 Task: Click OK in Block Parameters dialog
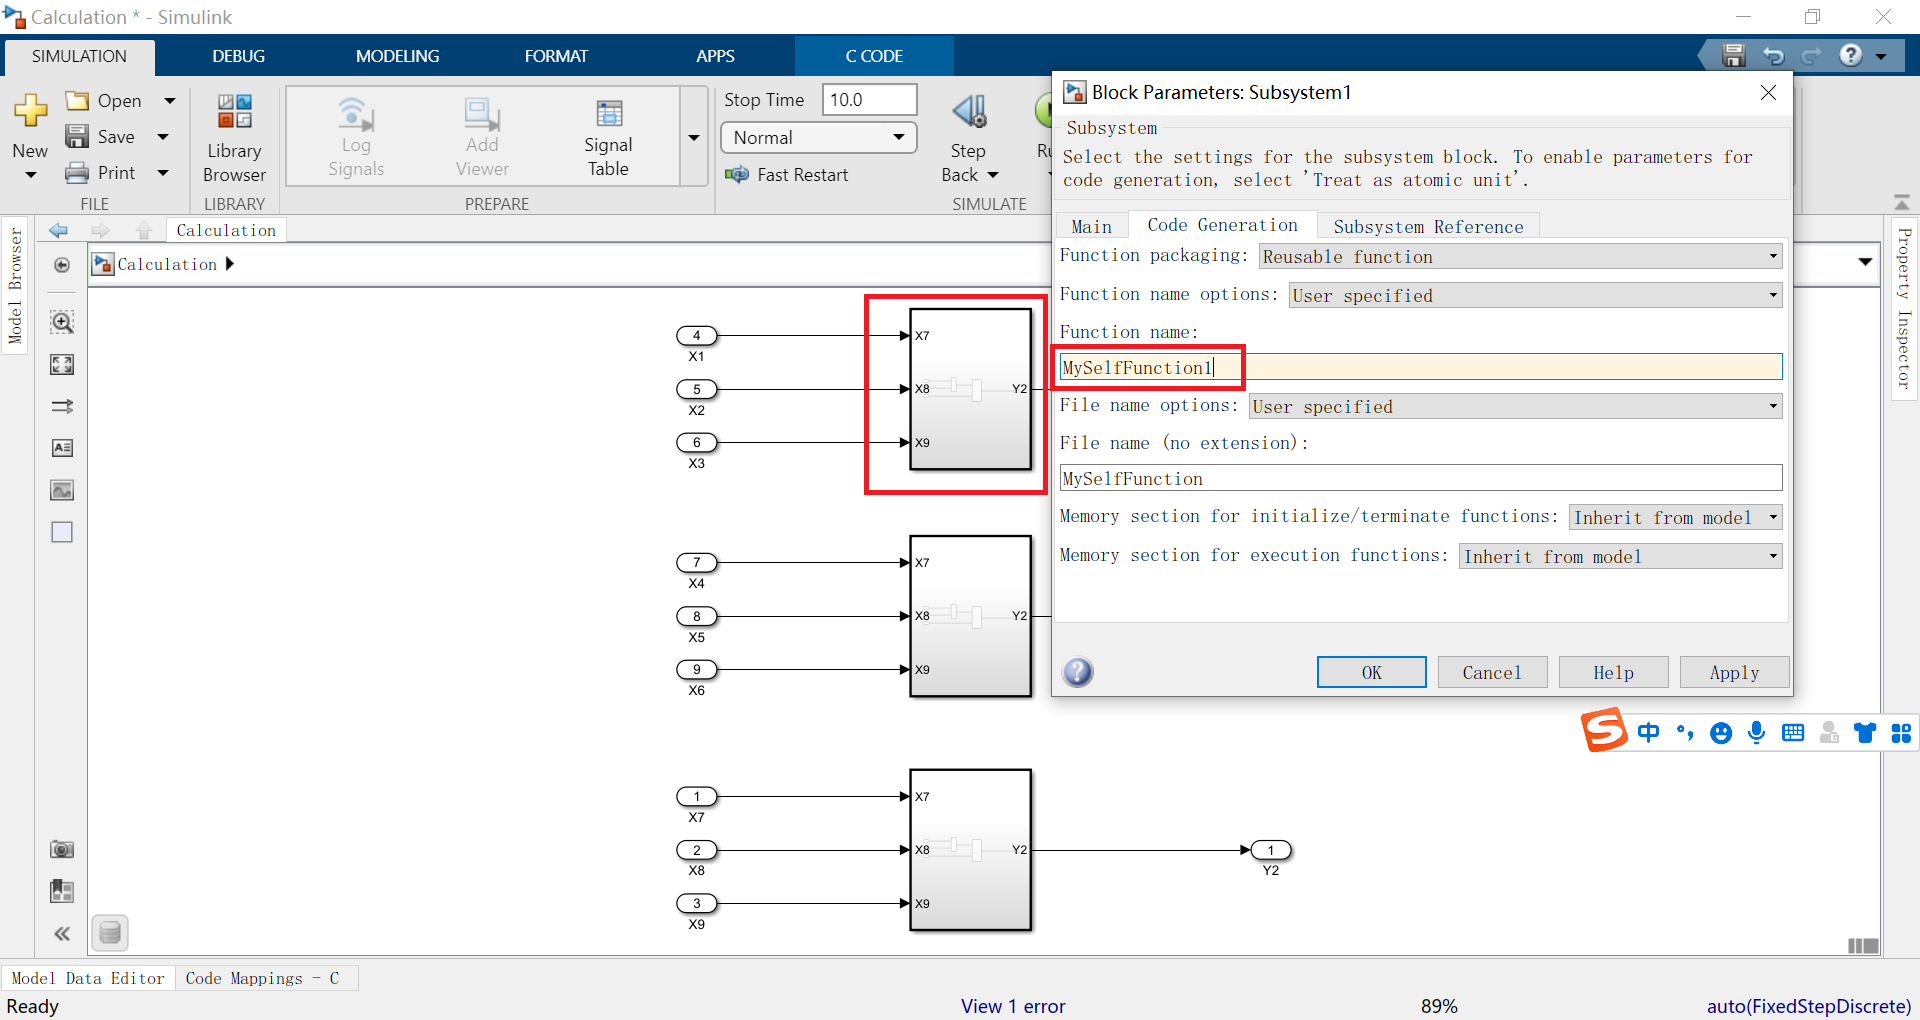[1371, 673]
